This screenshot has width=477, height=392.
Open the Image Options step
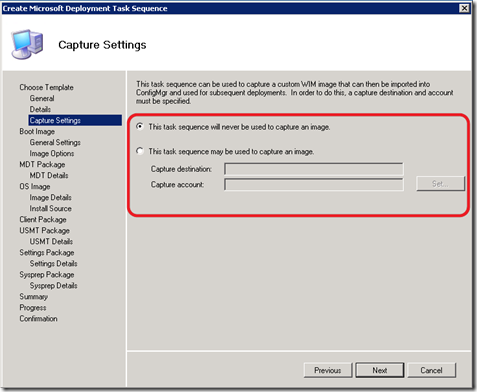coord(52,153)
